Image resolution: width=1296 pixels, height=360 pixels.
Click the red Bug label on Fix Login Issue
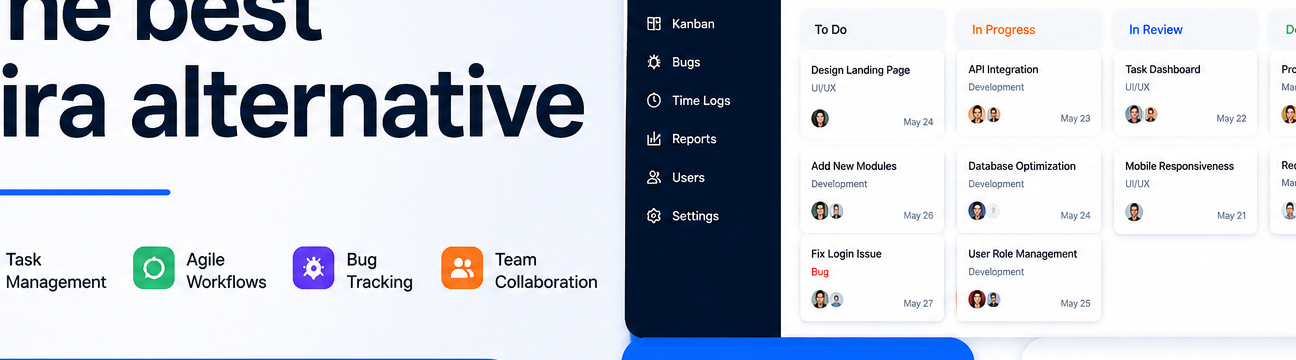pos(820,272)
